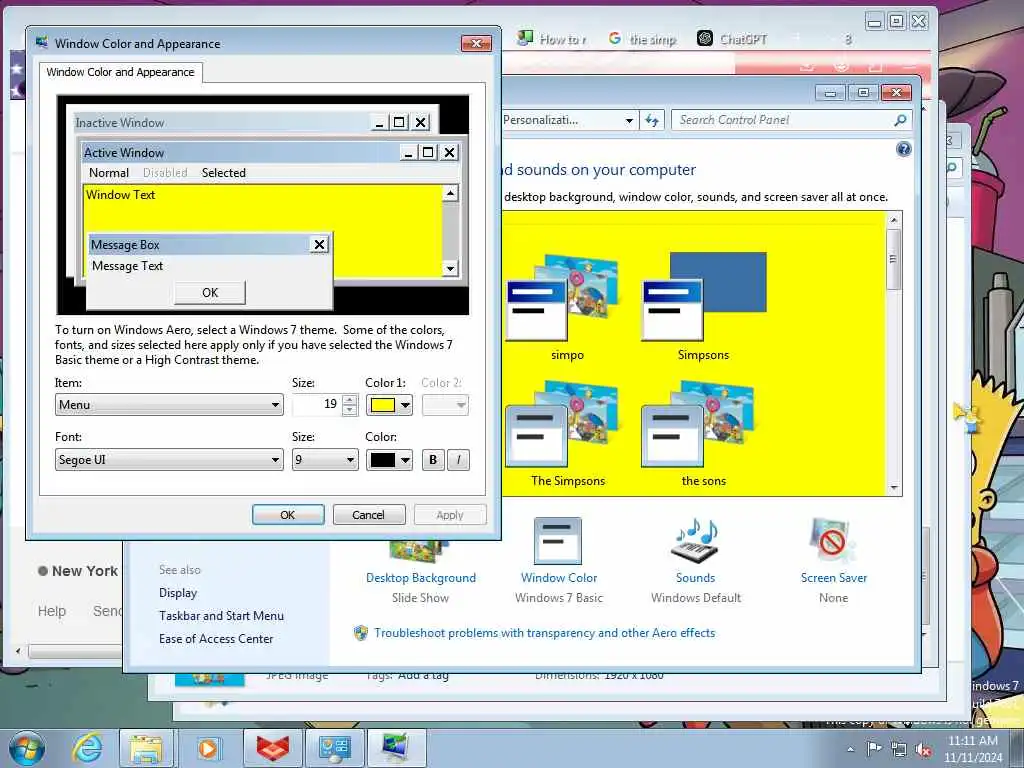Open Windows Media Player taskbar icon

pos(208,748)
